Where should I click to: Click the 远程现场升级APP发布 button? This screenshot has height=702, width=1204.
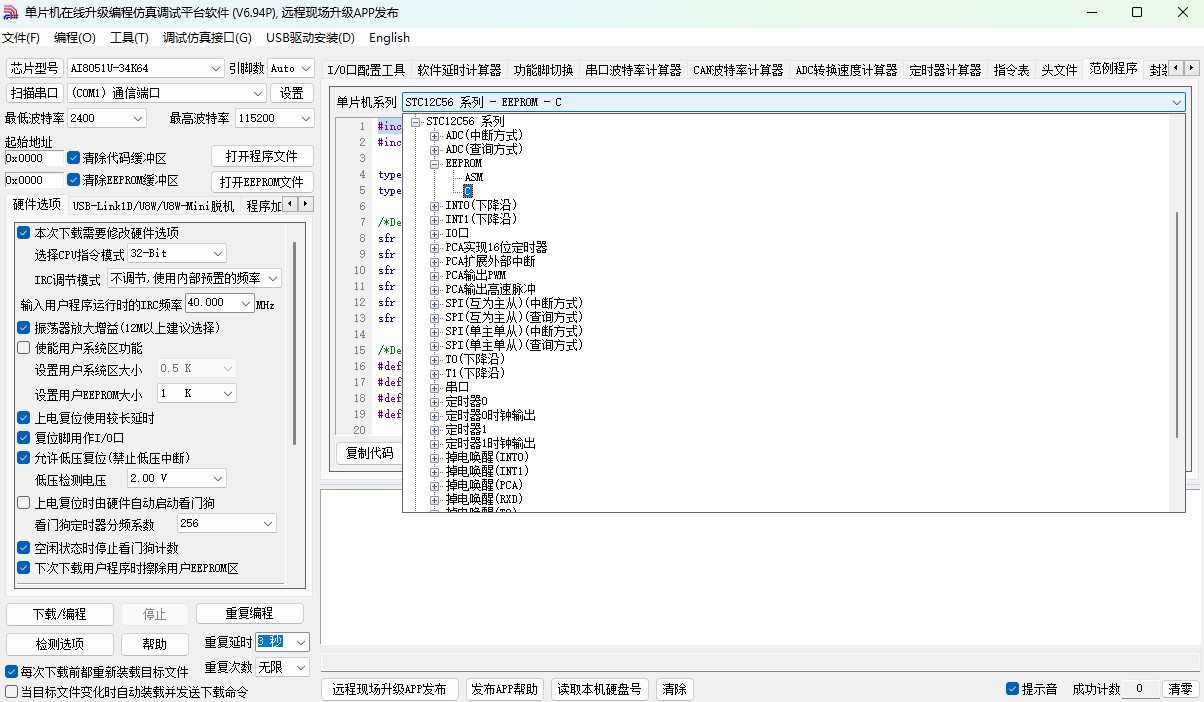point(390,689)
